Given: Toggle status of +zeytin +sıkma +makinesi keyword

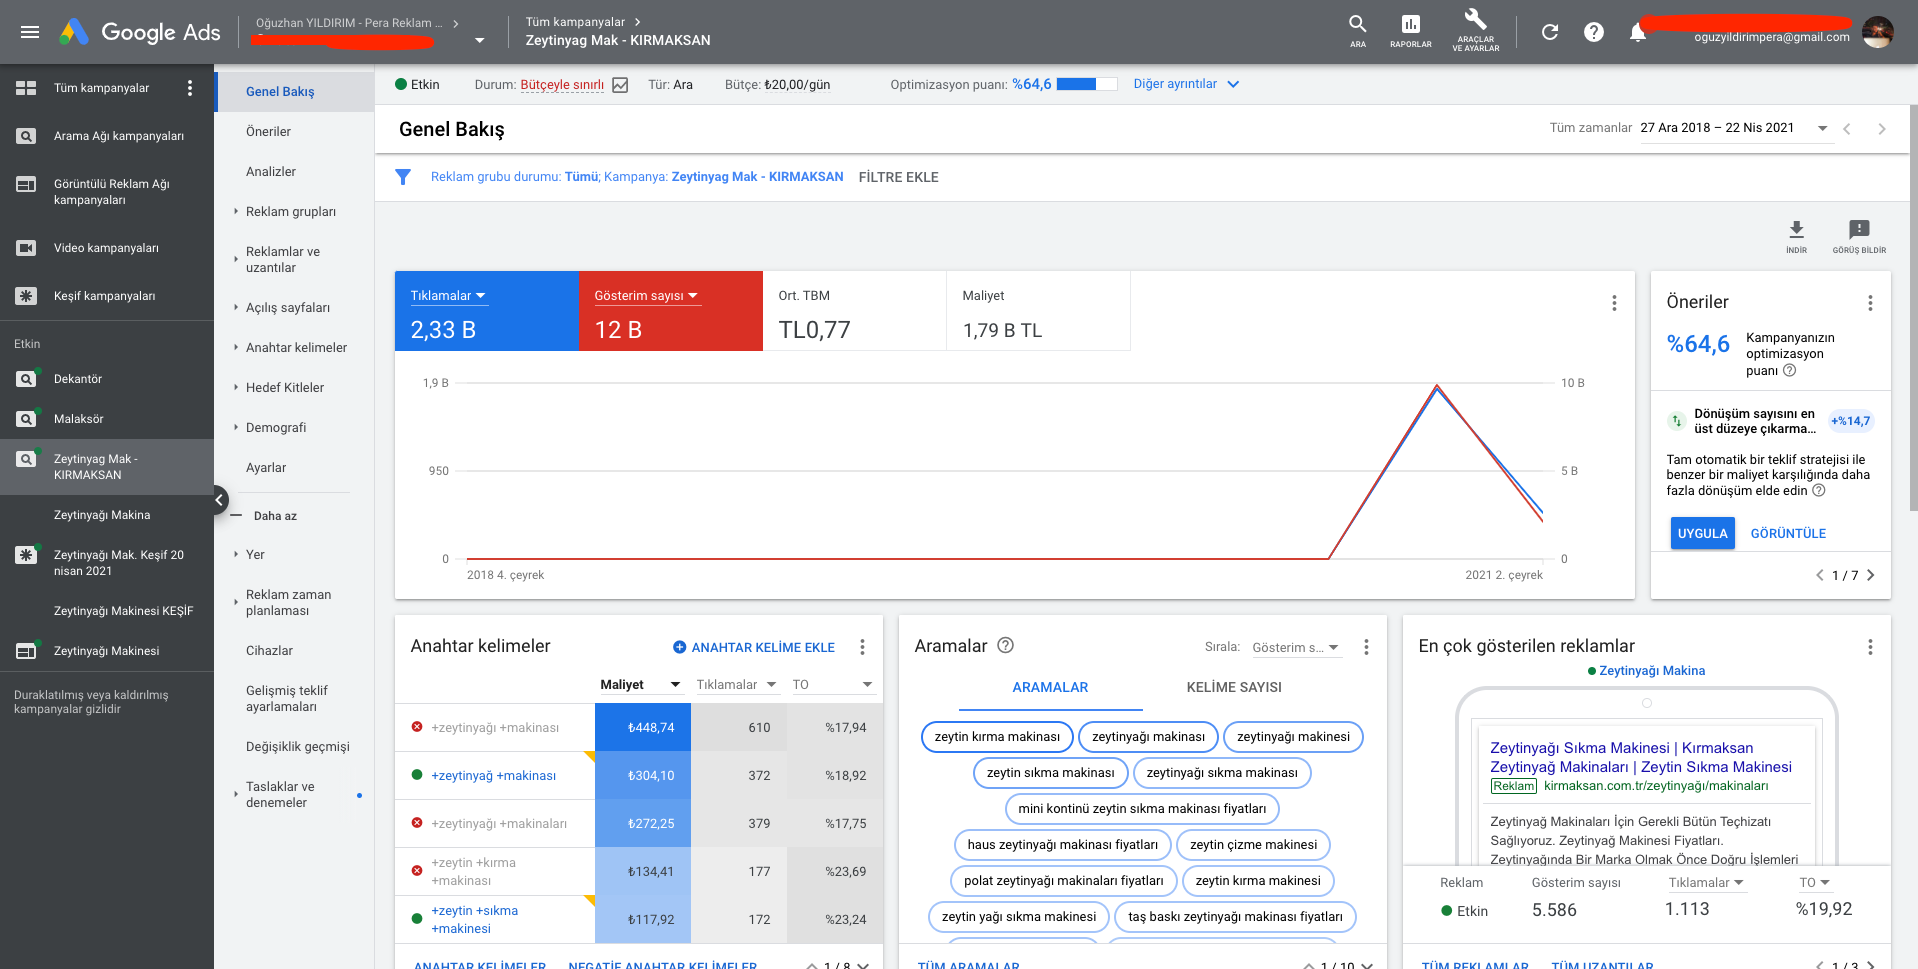Looking at the screenshot, I should click(x=417, y=918).
